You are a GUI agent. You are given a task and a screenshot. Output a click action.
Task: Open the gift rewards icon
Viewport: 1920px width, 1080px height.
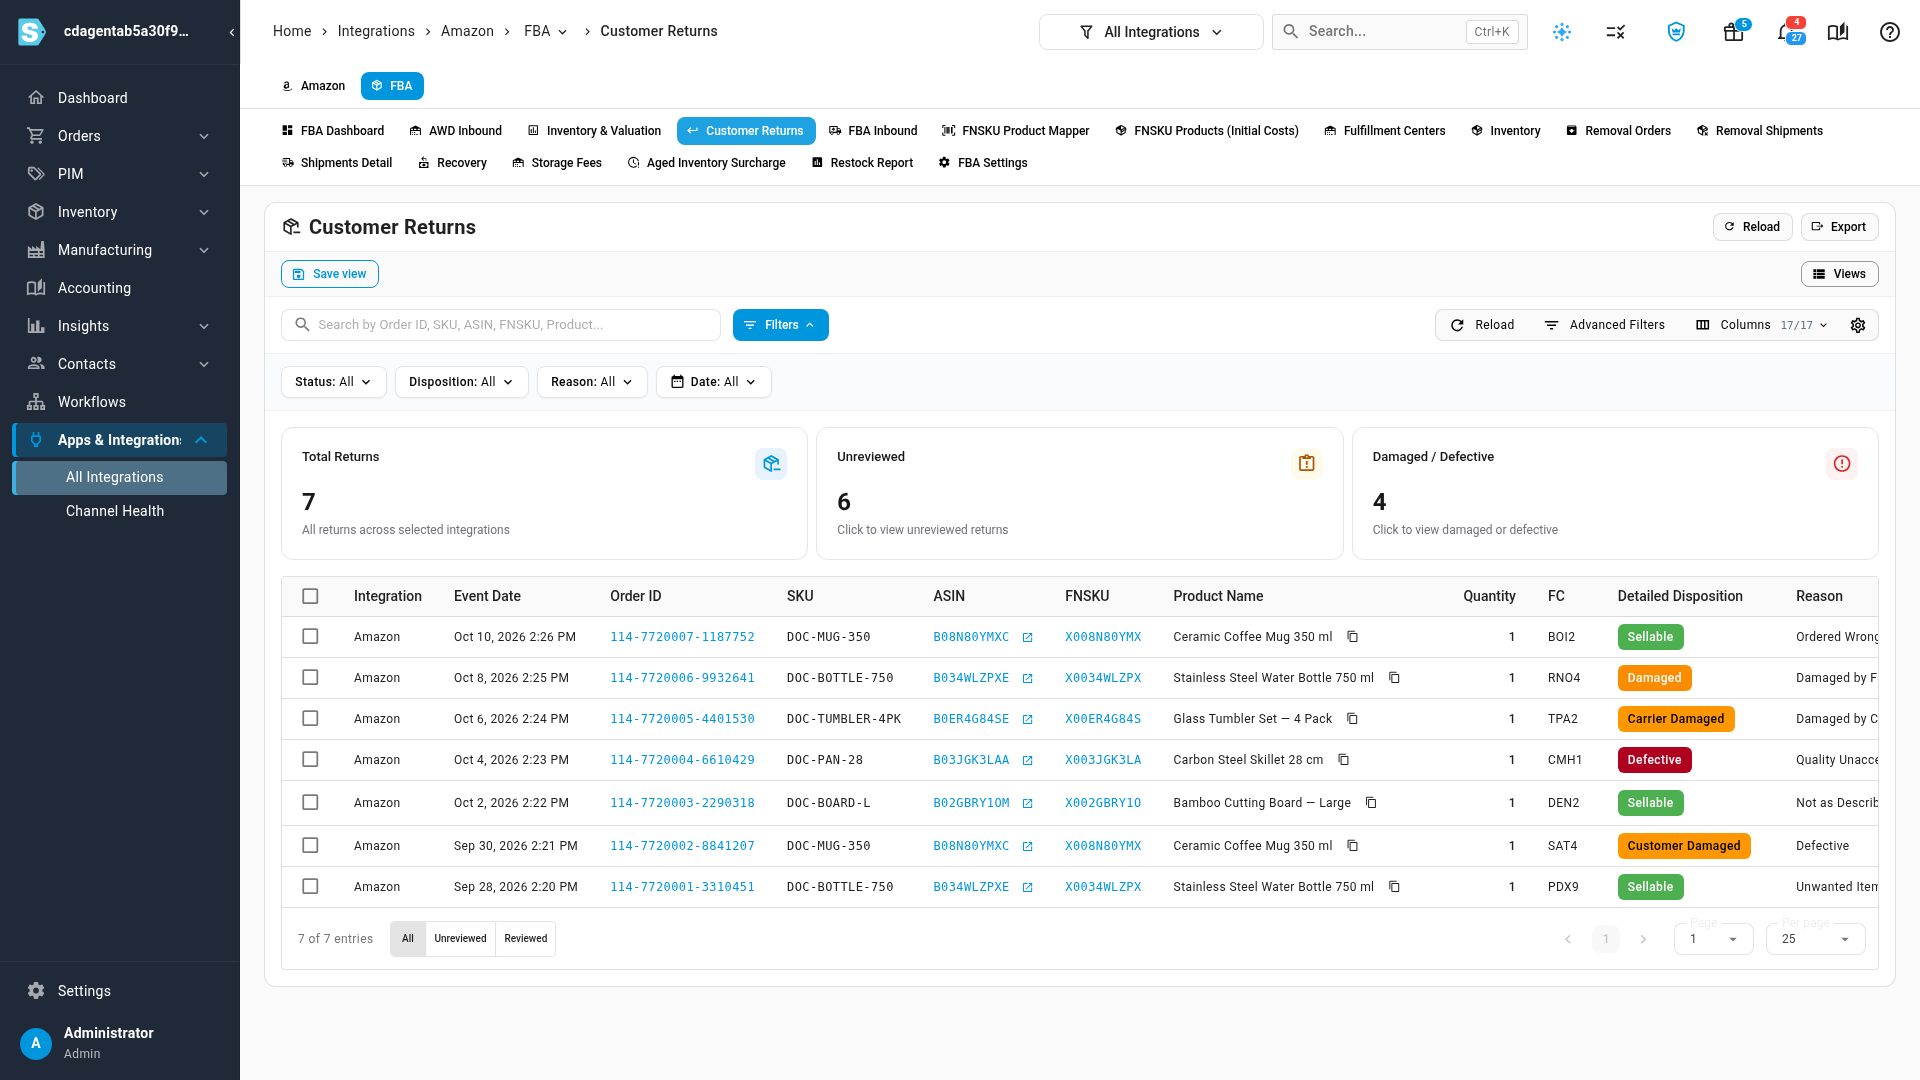coord(1733,32)
